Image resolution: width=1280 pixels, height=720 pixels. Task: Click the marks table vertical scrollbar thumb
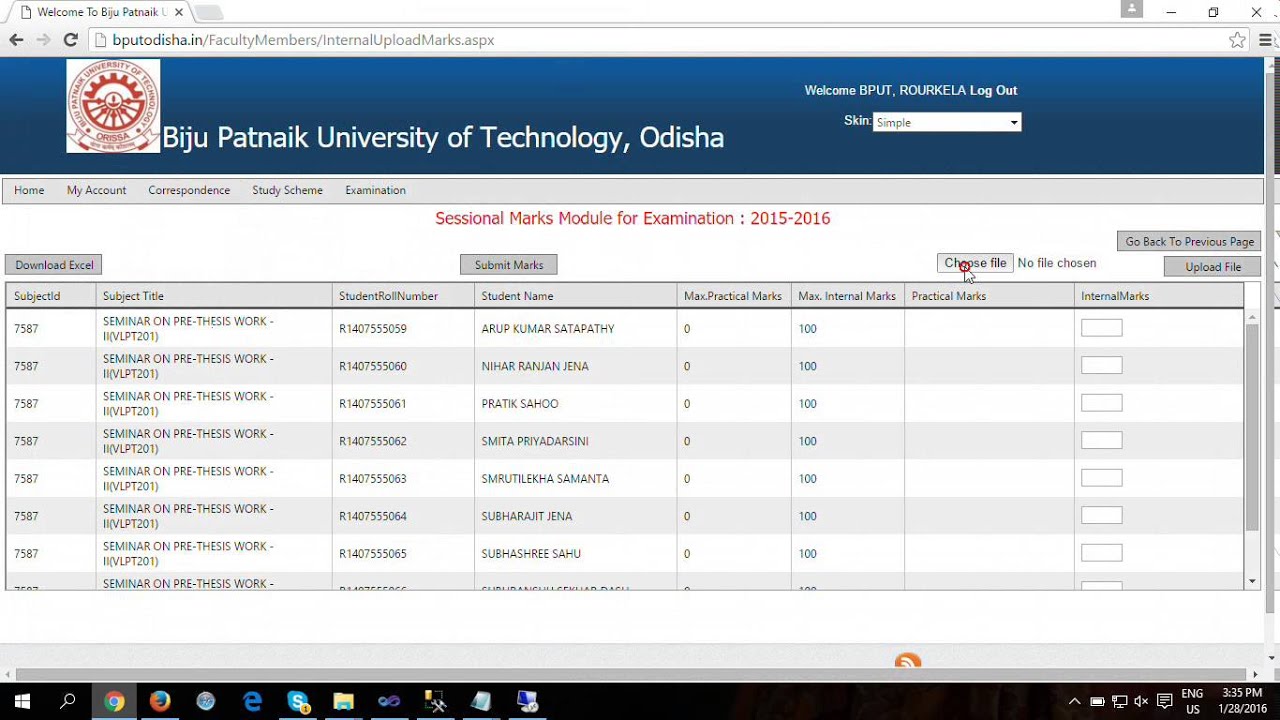click(1252, 427)
